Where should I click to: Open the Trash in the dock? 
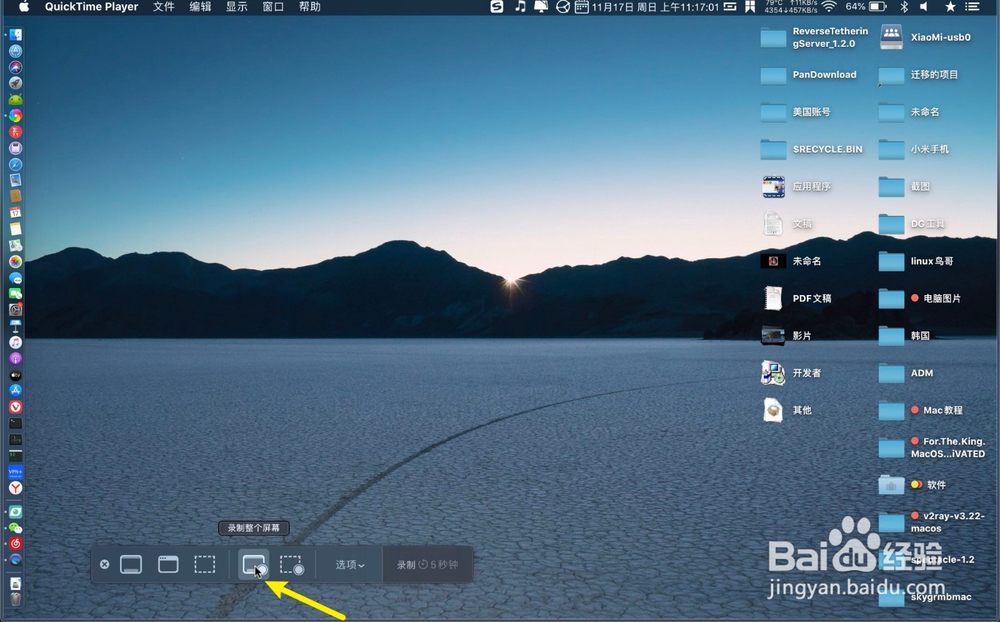[x=15, y=599]
